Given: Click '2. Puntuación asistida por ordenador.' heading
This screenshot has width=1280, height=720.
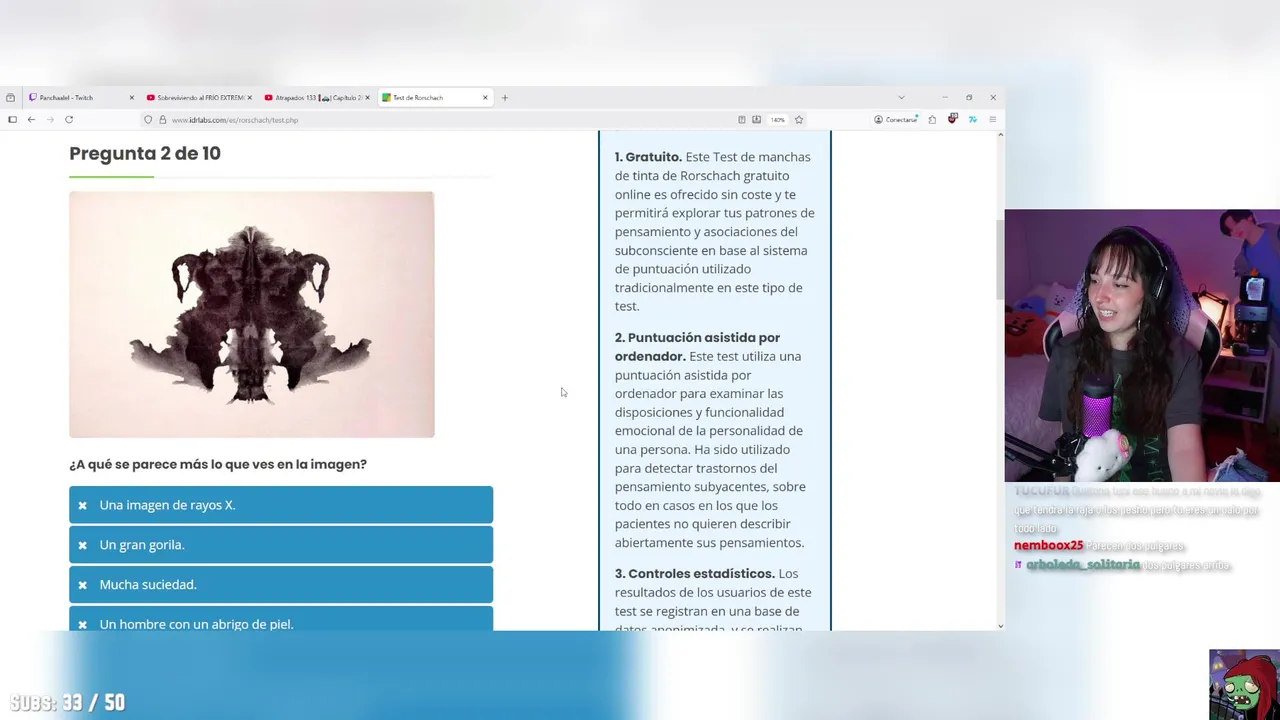Looking at the screenshot, I should pos(697,347).
